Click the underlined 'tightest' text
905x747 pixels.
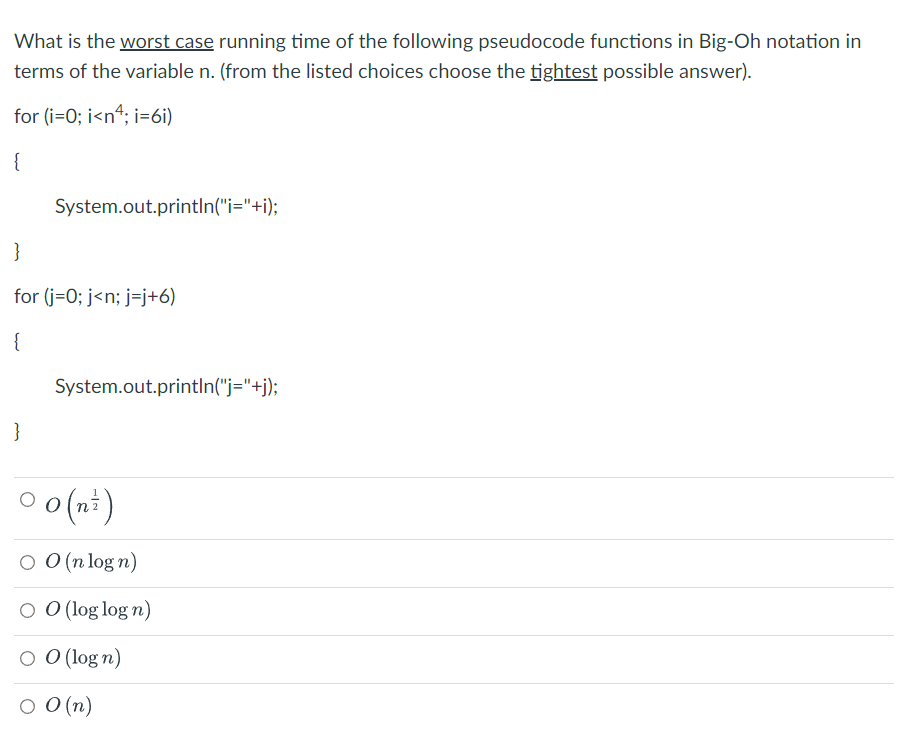(562, 71)
